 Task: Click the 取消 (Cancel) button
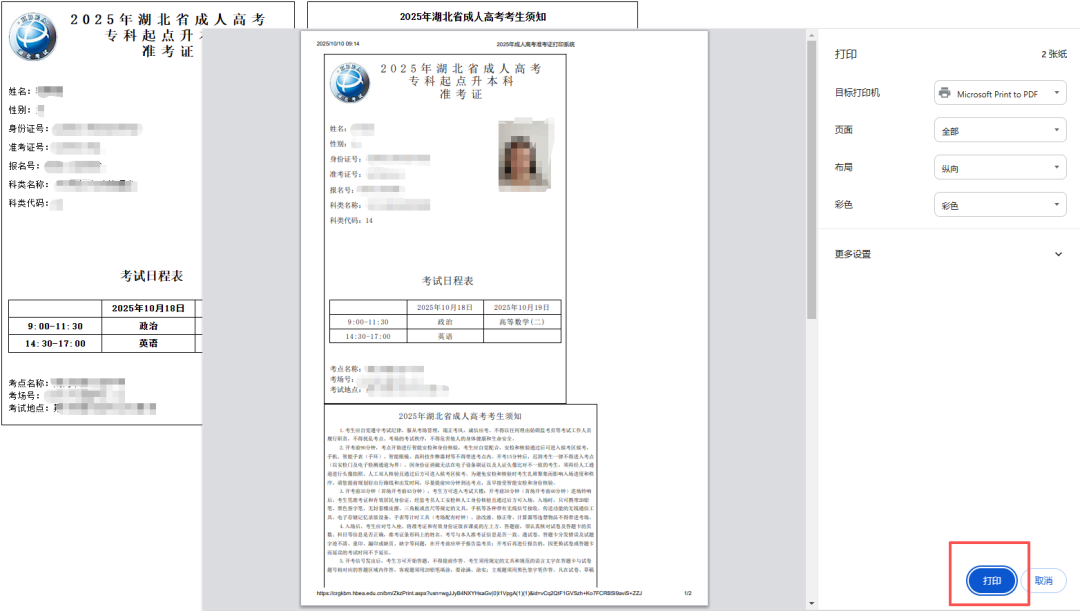pyautogui.click(x=1043, y=580)
